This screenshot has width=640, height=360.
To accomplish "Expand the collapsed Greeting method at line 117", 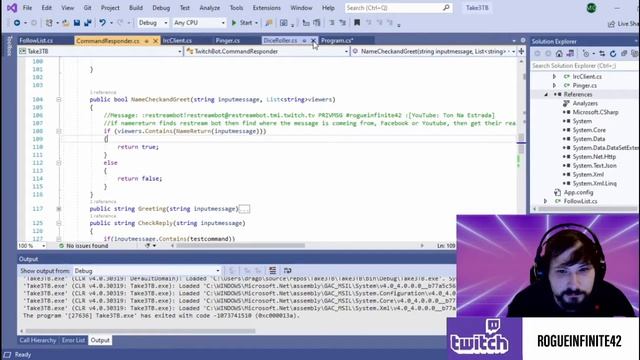I will (x=58, y=209).
